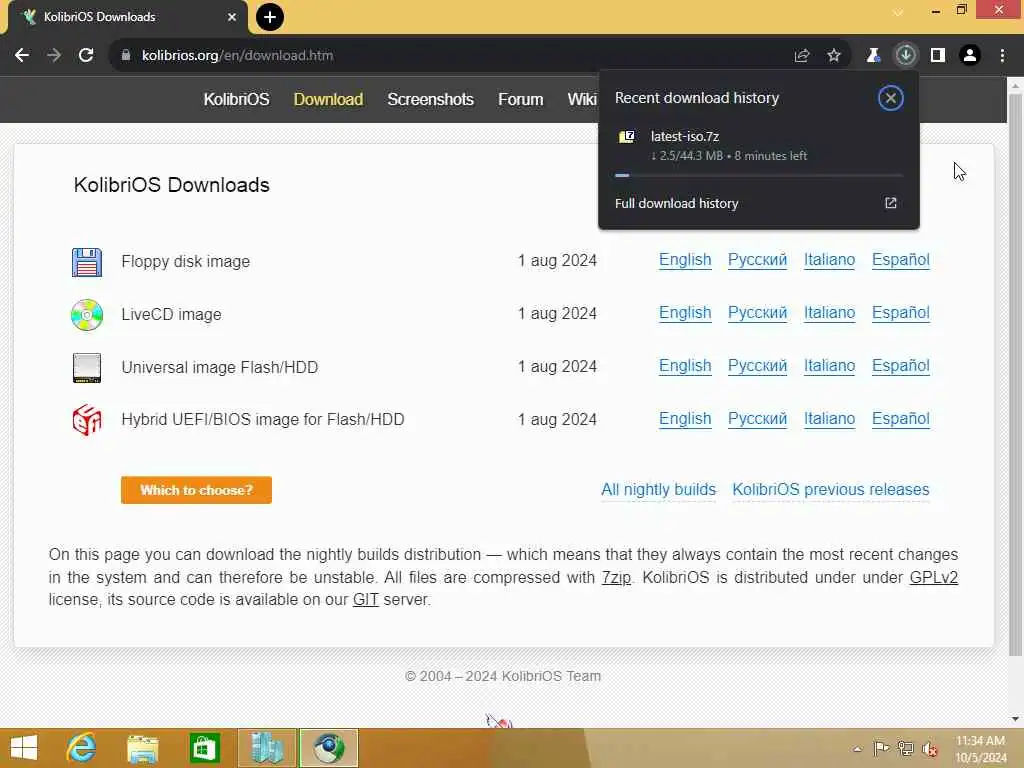Open Full download history external icon

pos(891,203)
